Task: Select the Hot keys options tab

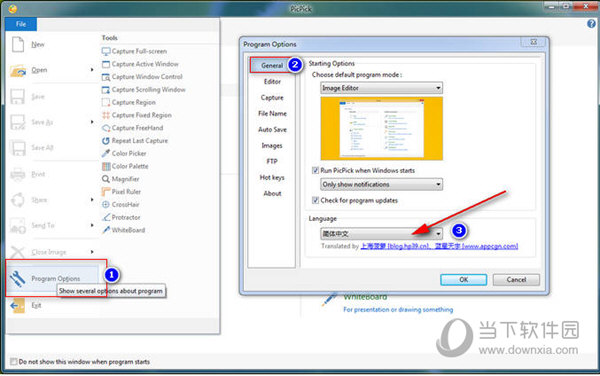Action: (272, 177)
